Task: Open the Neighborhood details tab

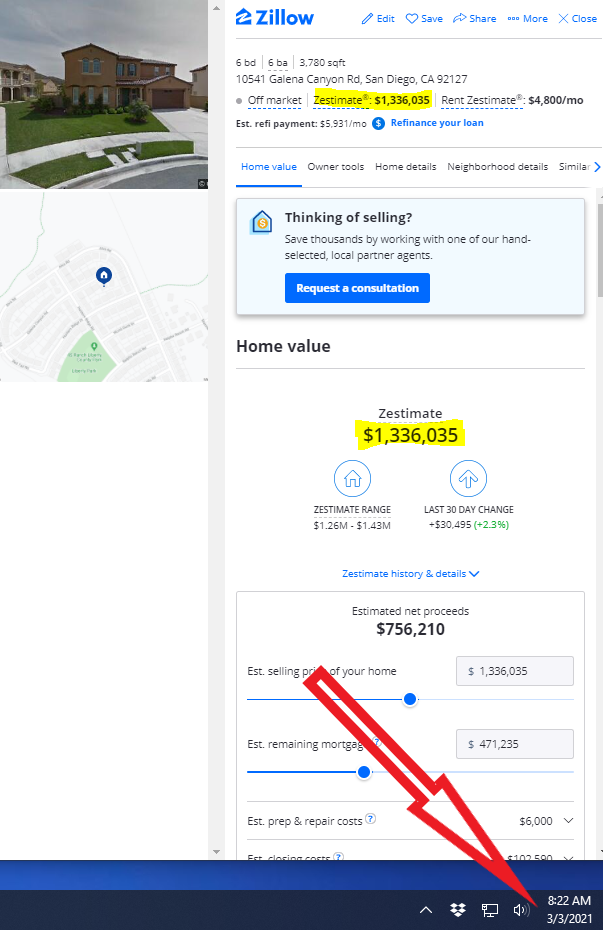Action: tap(497, 167)
